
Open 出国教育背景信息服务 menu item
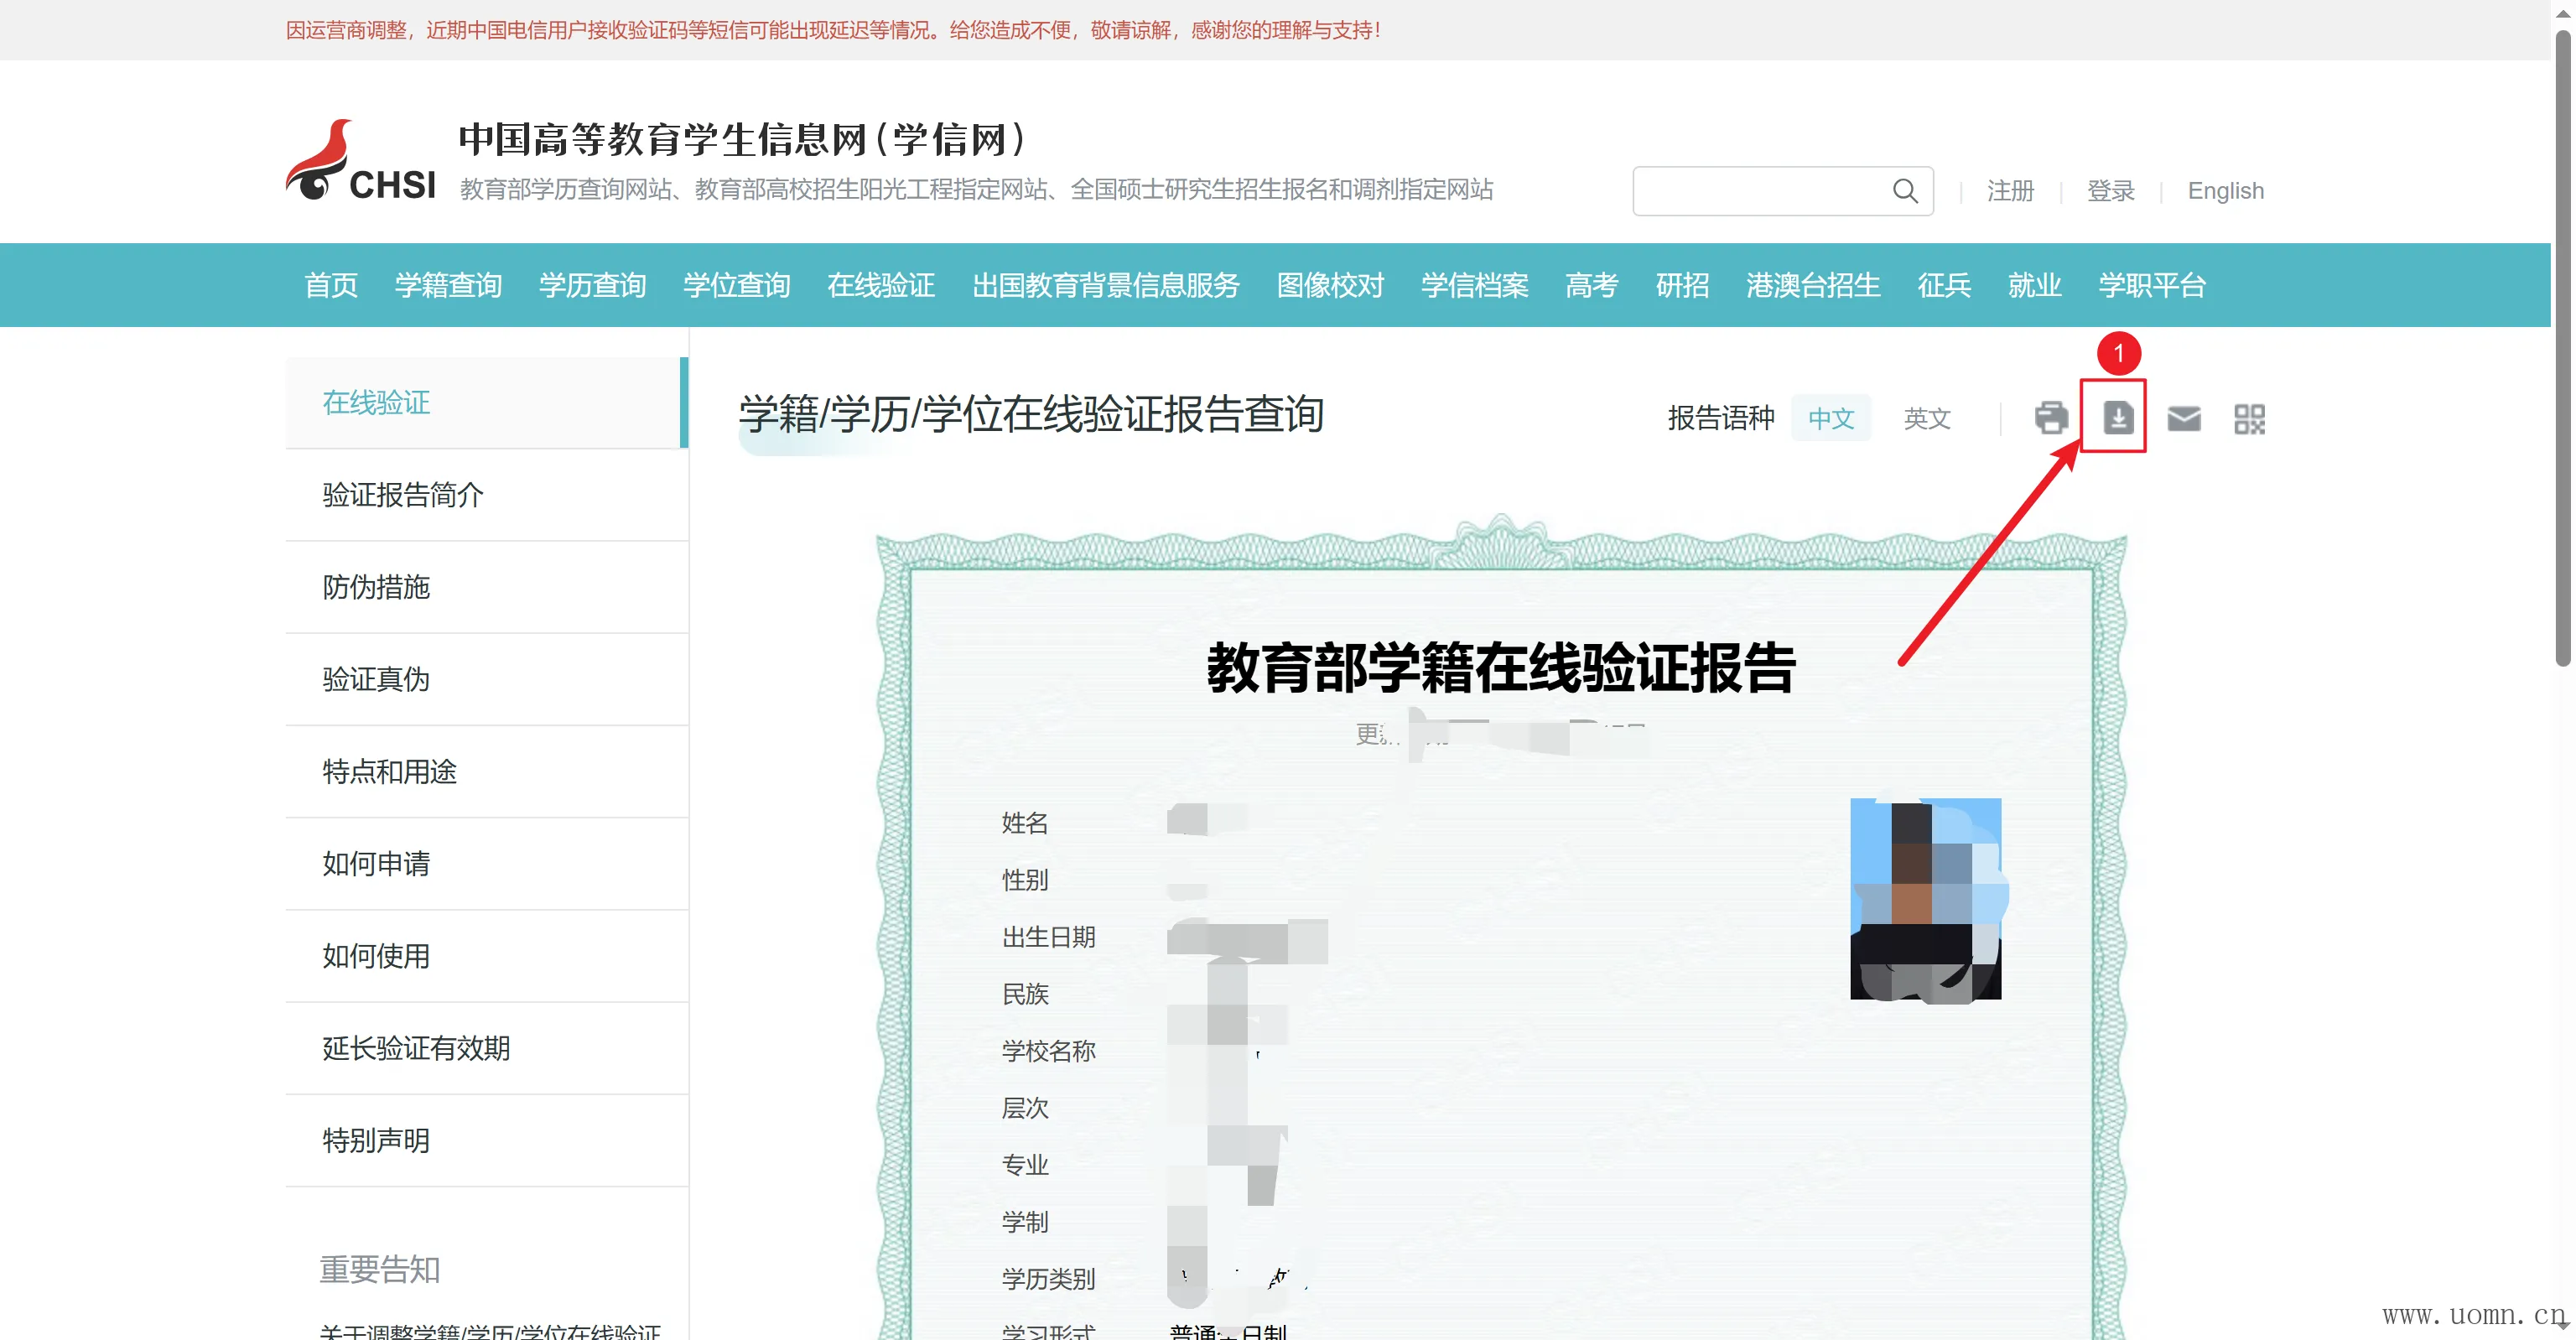coord(1105,285)
